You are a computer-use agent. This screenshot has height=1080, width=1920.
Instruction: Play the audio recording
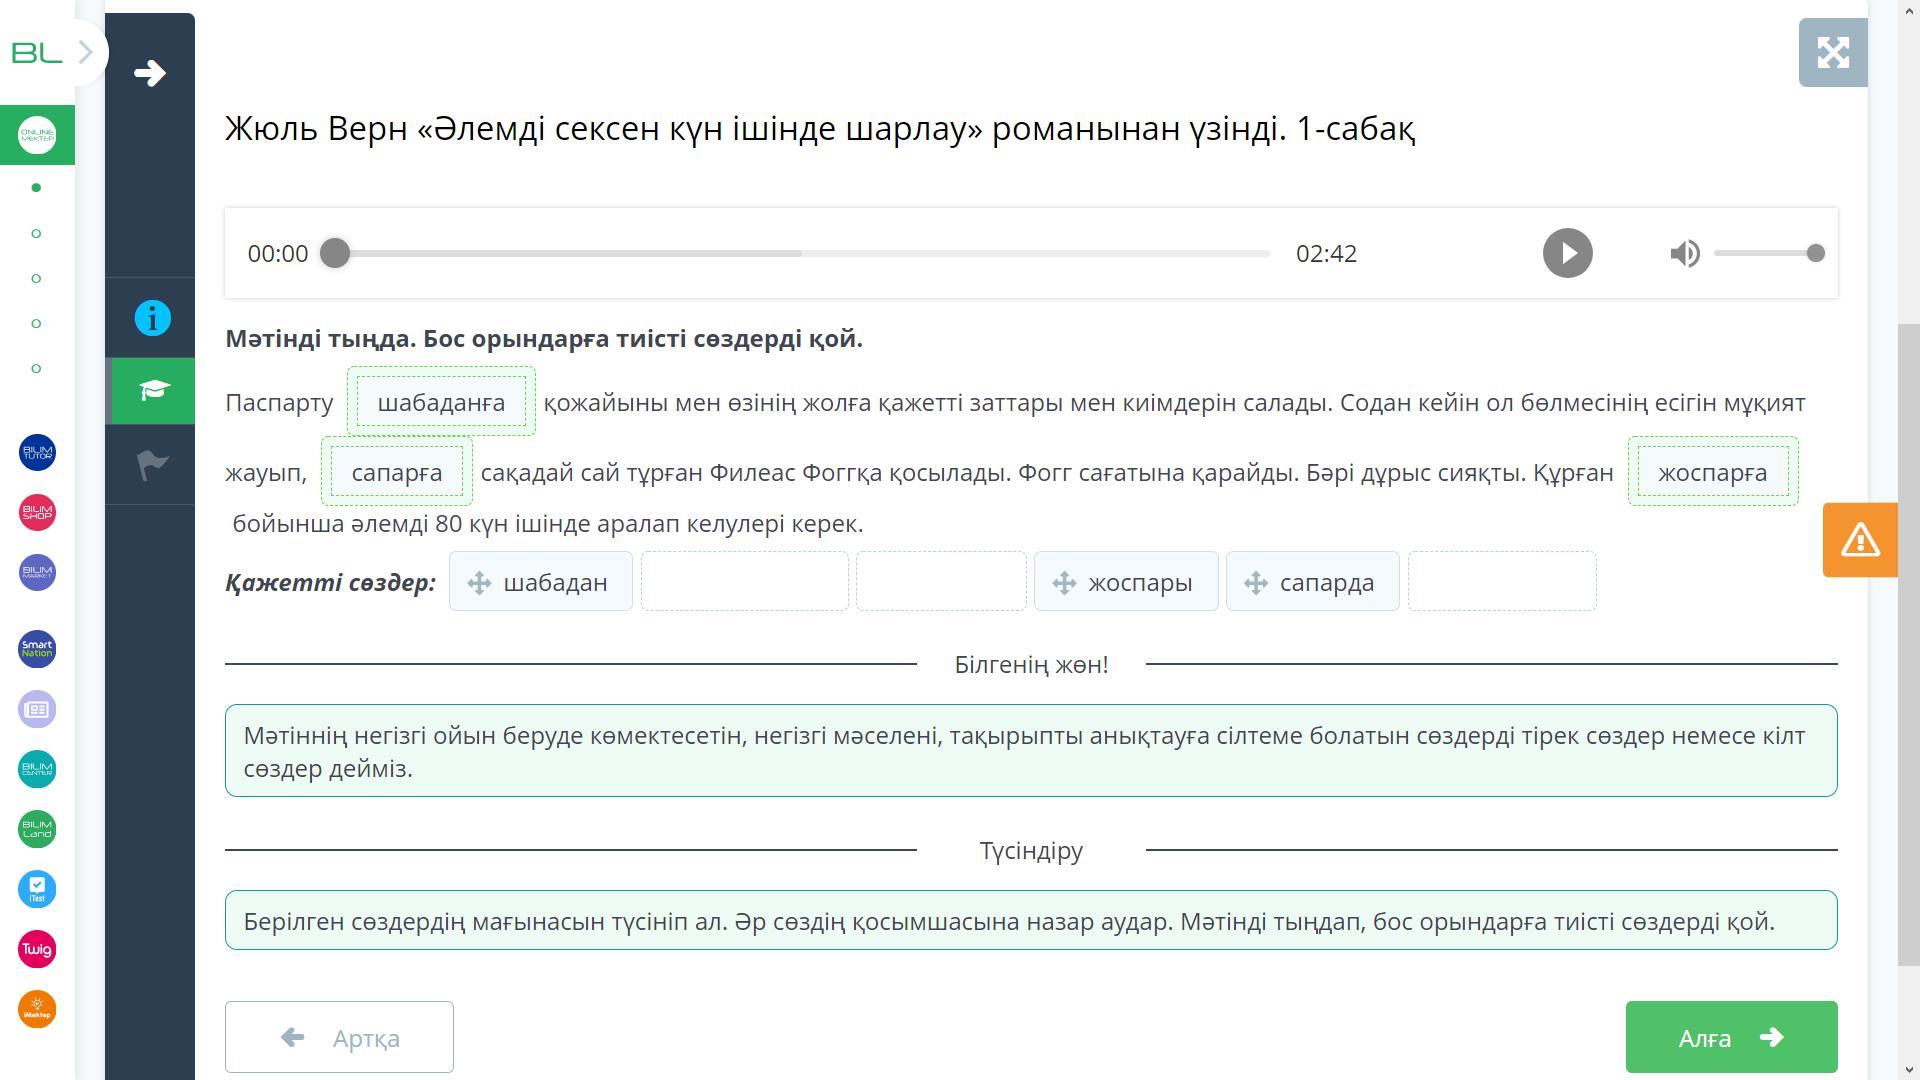pos(1567,253)
